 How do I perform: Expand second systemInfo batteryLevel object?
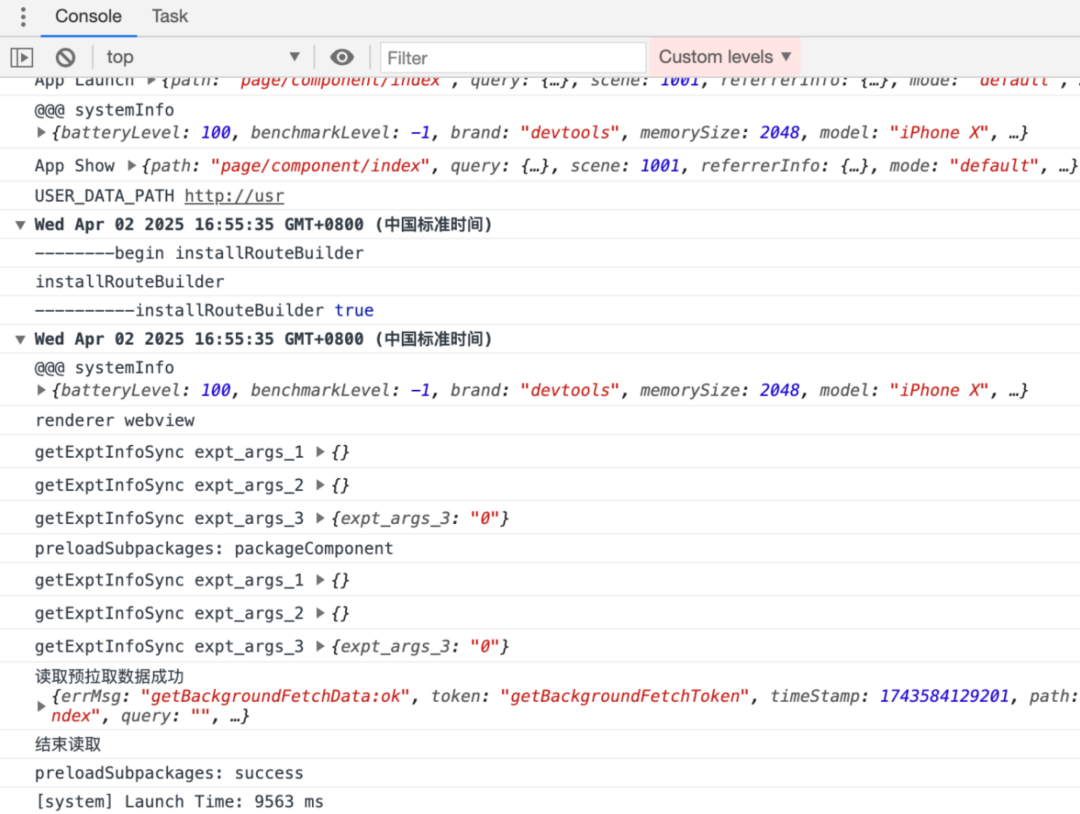click(x=41, y=390)
